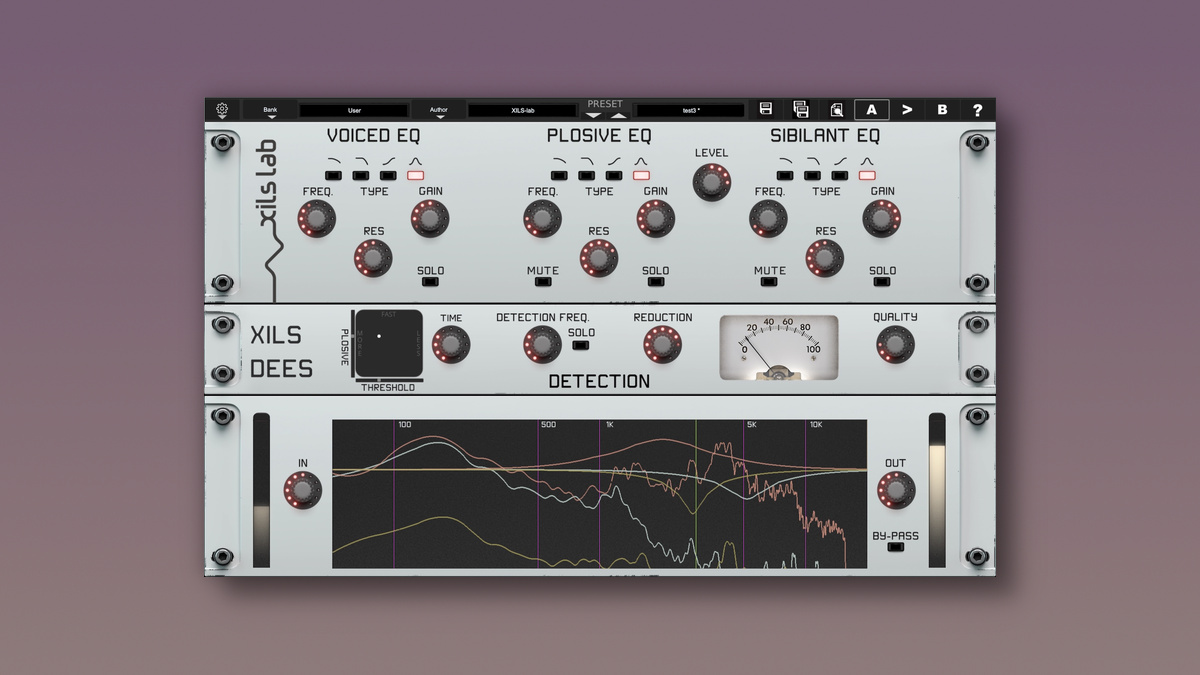Click the Sibilant EQ Res knob

click(825, 258)
